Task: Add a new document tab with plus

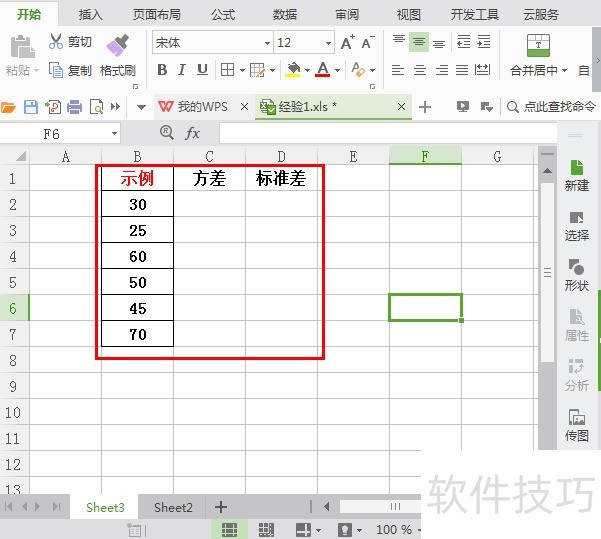Action: tap(425, 107)
